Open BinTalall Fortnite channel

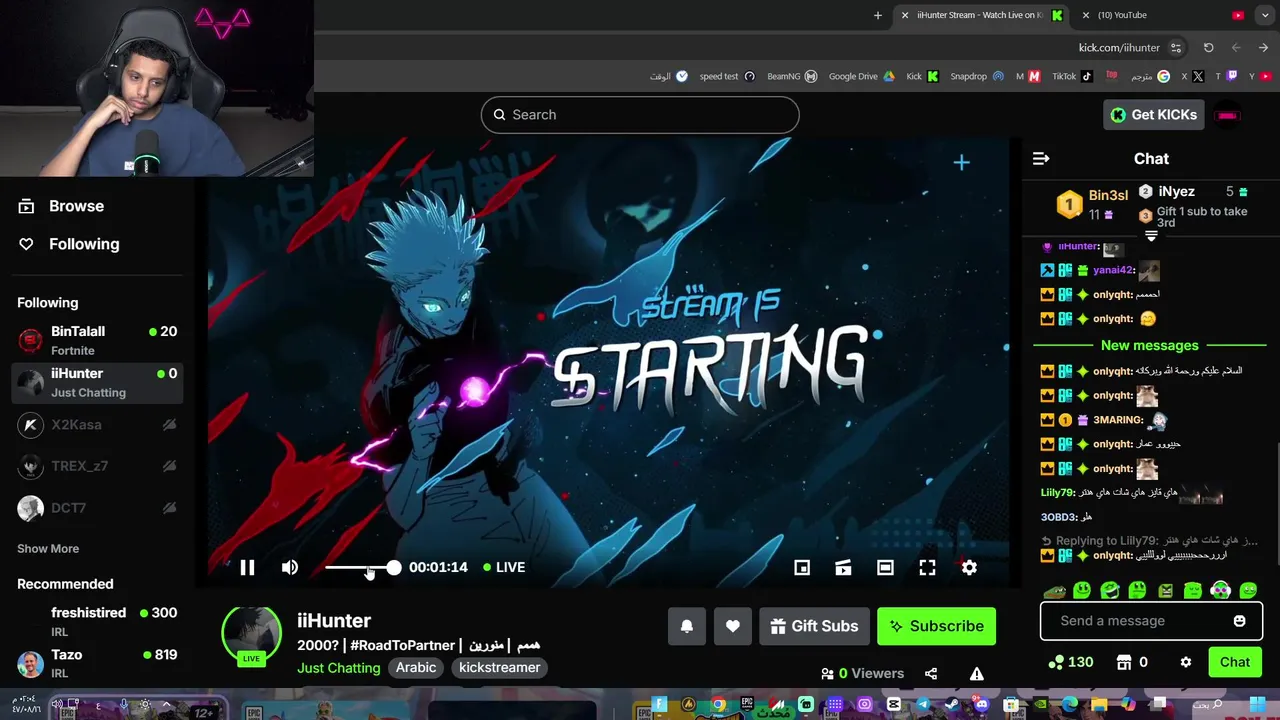[97, 340]
